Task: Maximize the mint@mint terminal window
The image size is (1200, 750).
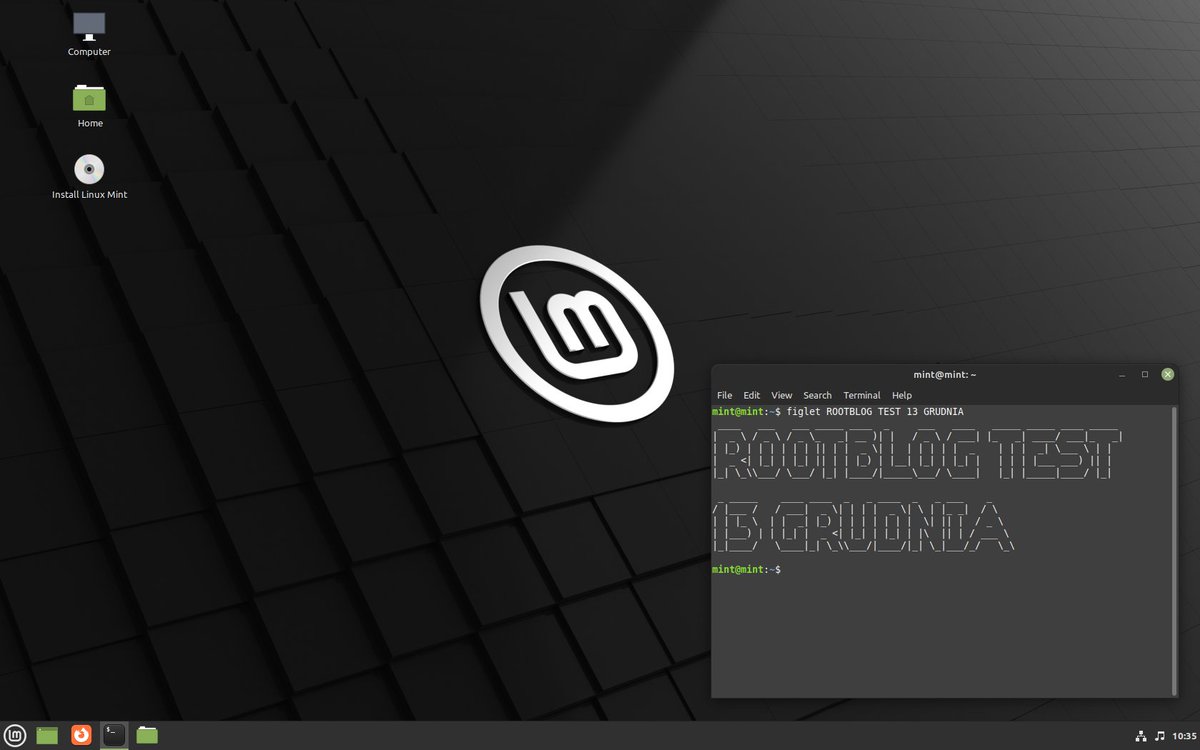Action: [1145, 374]
